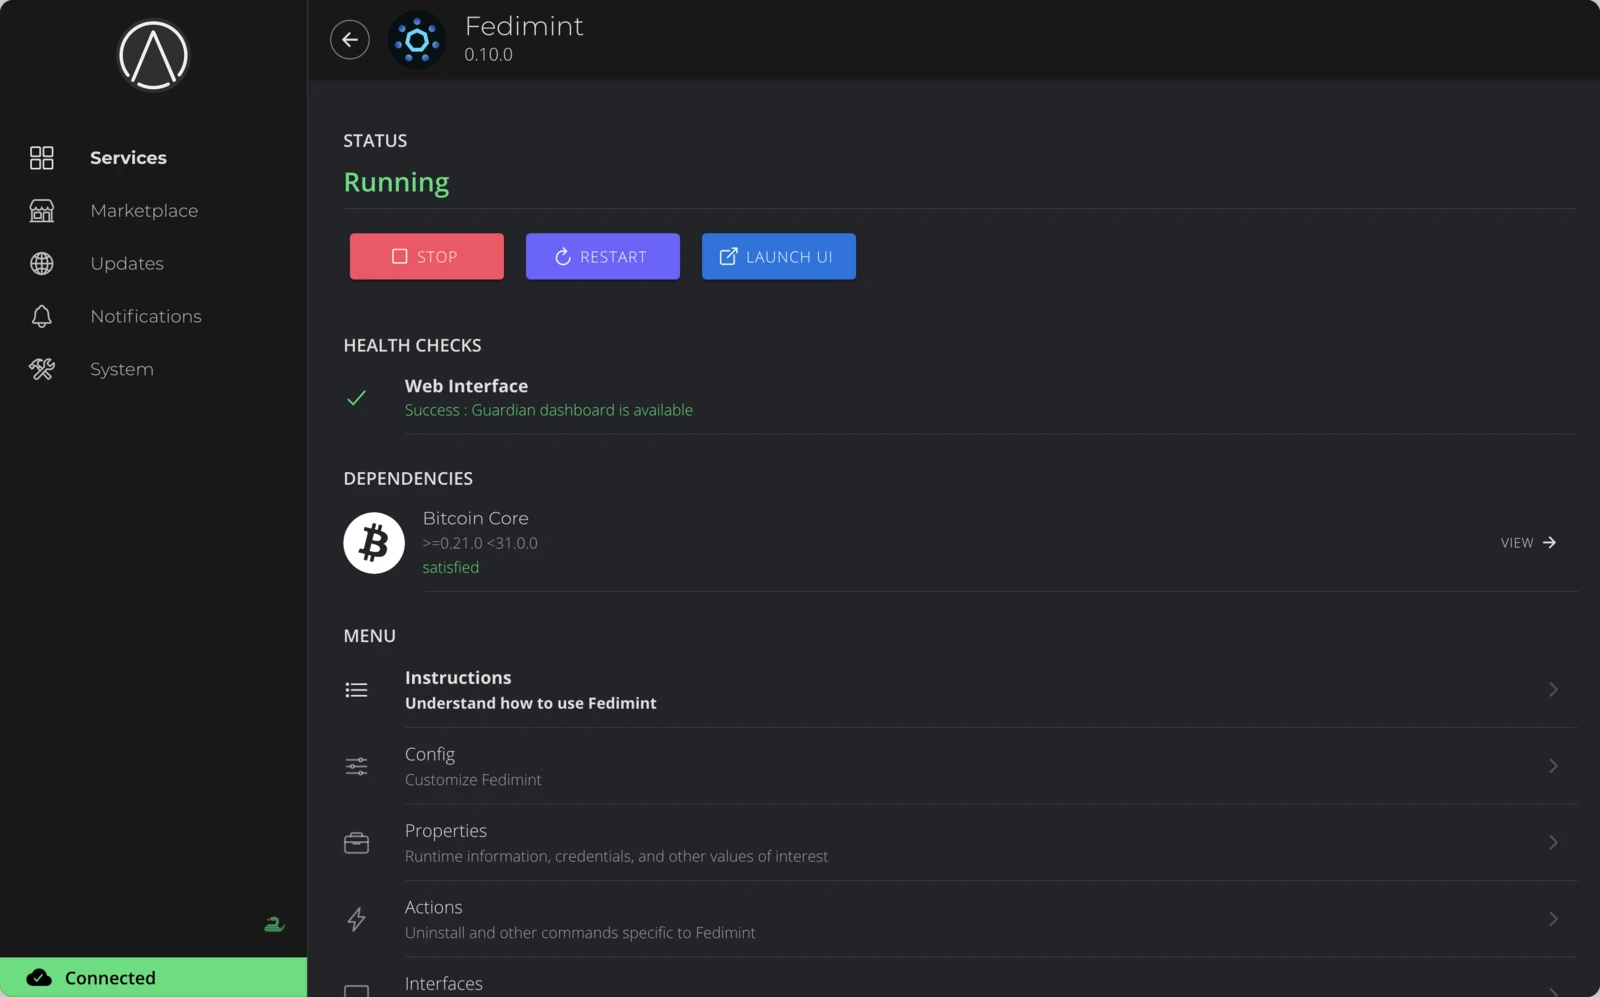The height and width of the screenshot is (997, 1600).
Task: Expand the Properties row
Action: click(x=1553, y=842)
